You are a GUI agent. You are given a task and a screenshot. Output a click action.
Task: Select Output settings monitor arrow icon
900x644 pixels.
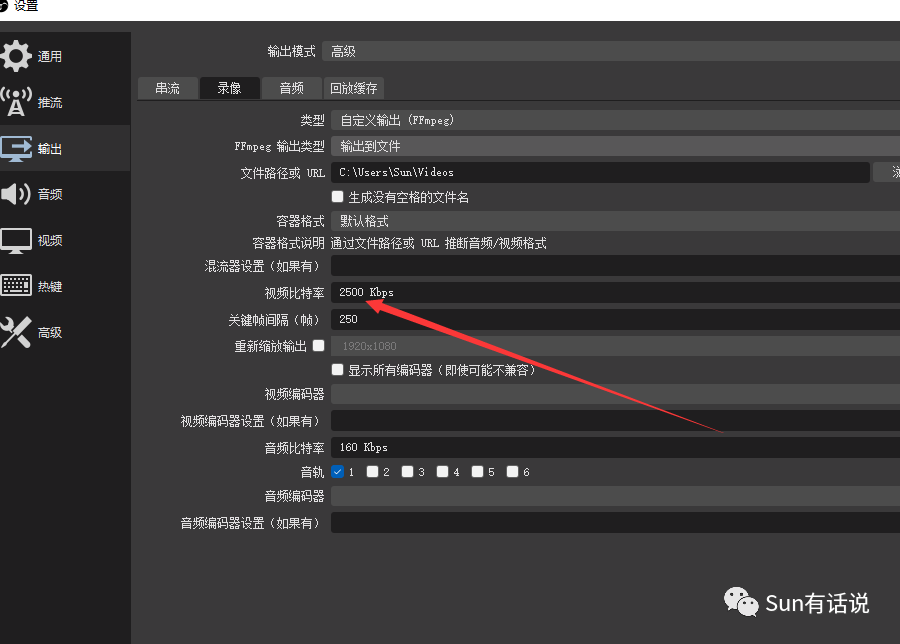[x=15, y=148]
